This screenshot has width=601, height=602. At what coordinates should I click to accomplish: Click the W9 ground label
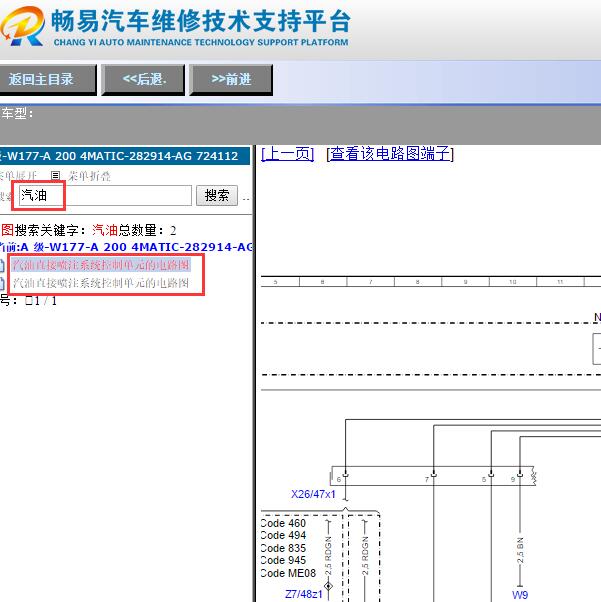click(x=520, y=595)
